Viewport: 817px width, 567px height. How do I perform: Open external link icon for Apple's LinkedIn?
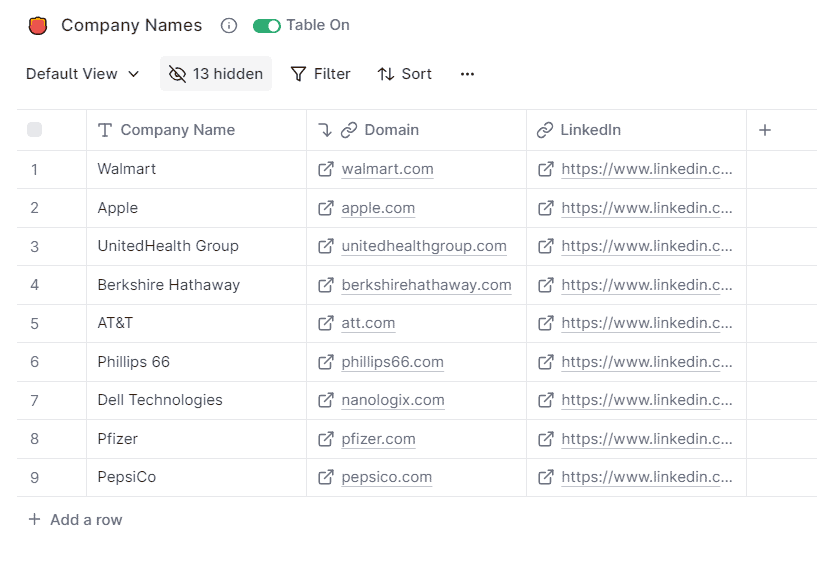(546, 208)
